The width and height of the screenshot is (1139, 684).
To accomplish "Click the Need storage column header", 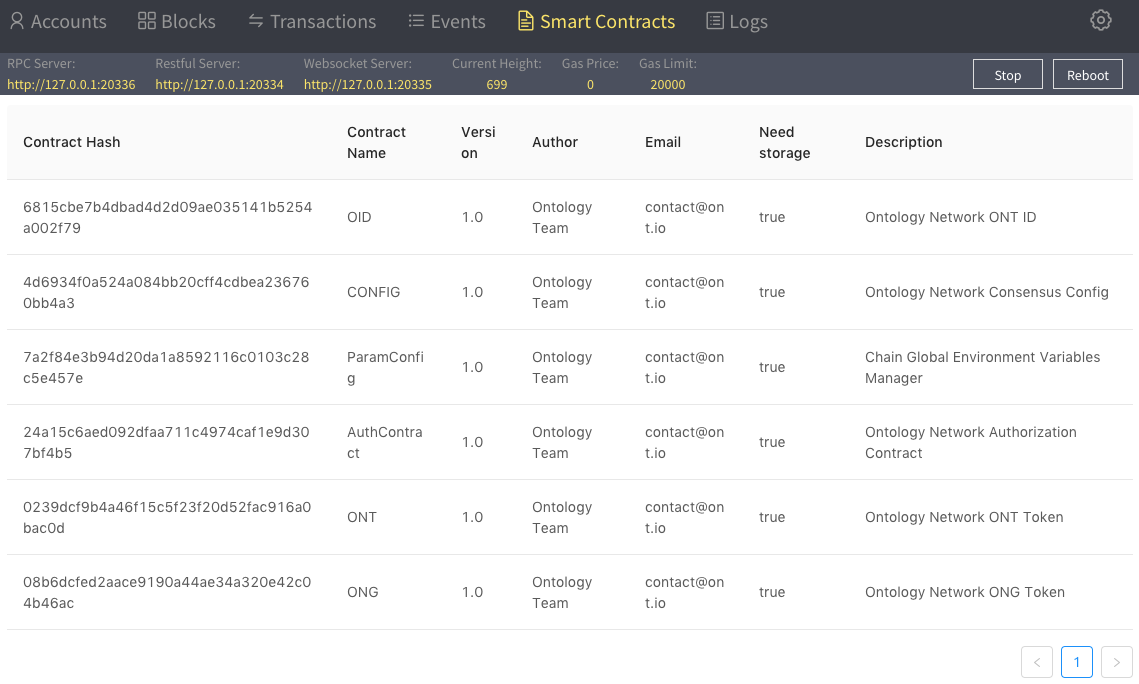I will pos(785,142).
